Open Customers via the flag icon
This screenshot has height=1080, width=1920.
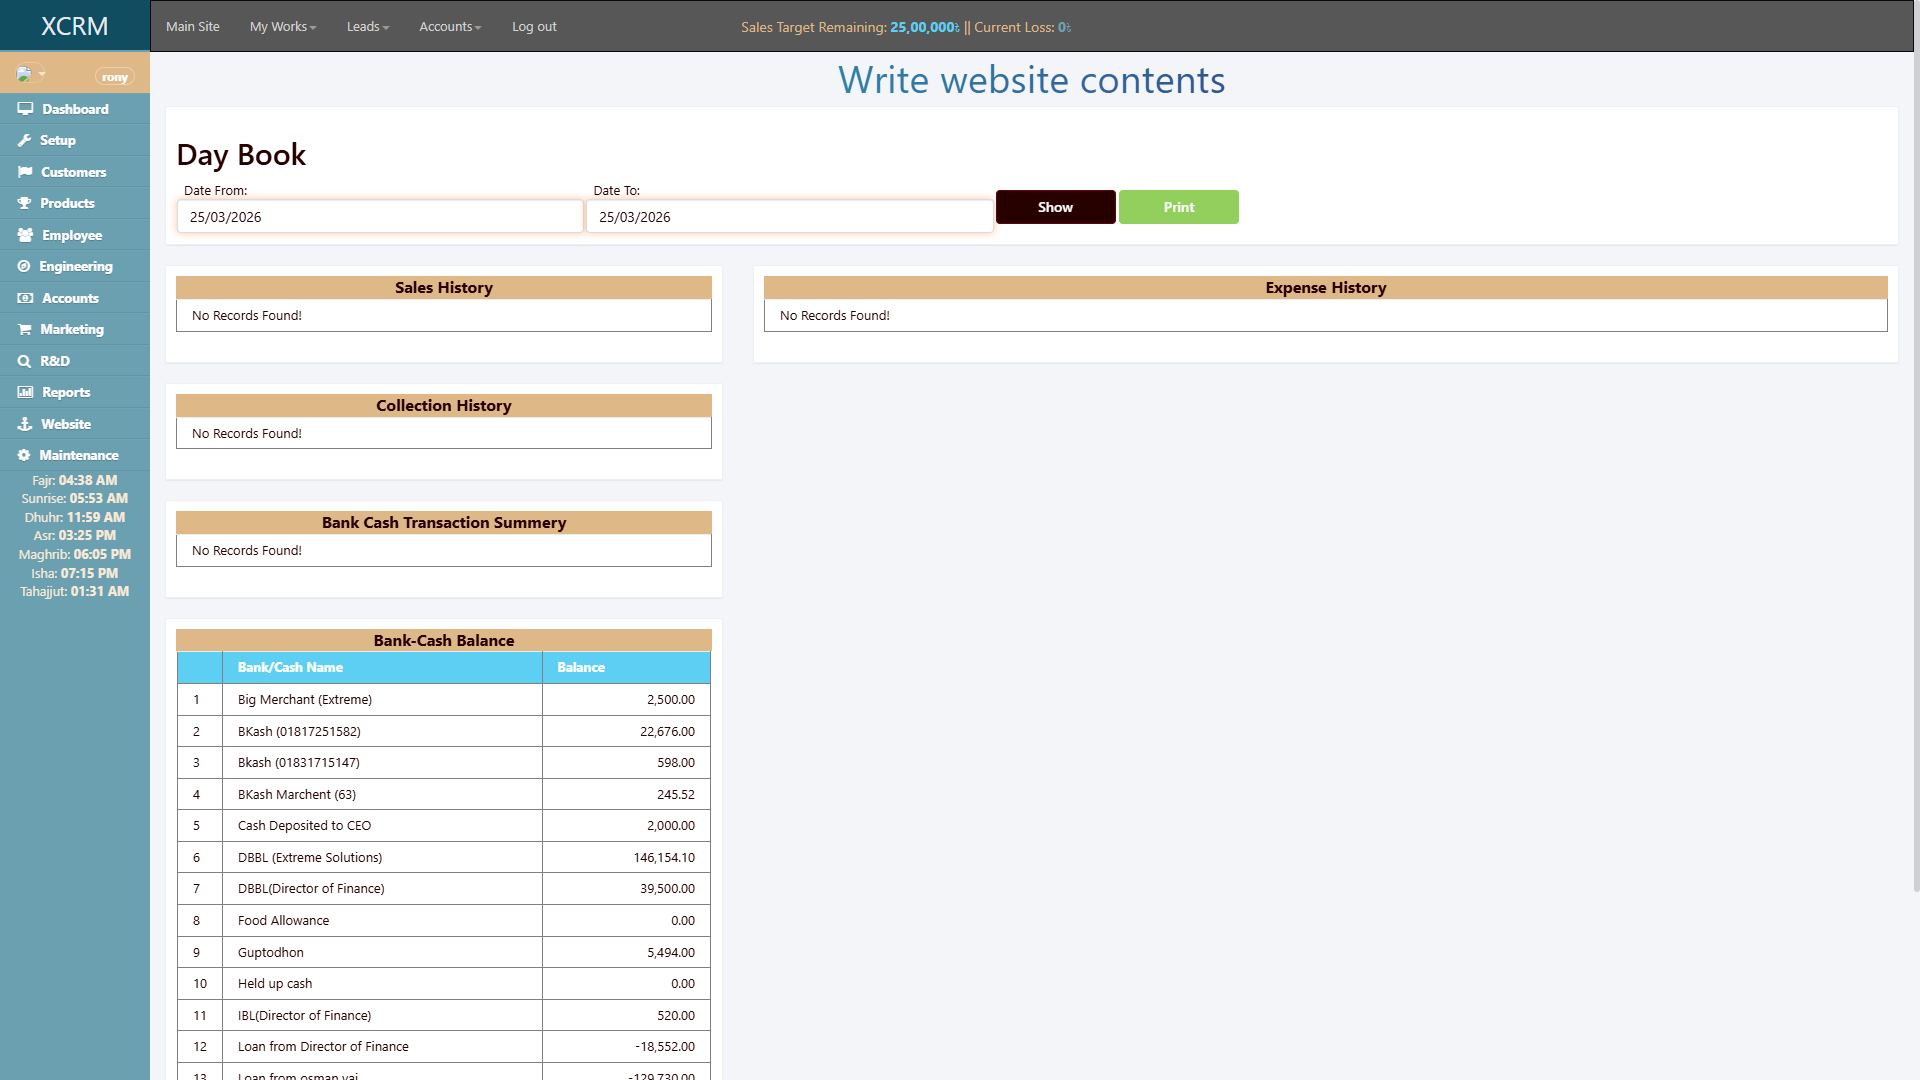[x=25, y=172]
